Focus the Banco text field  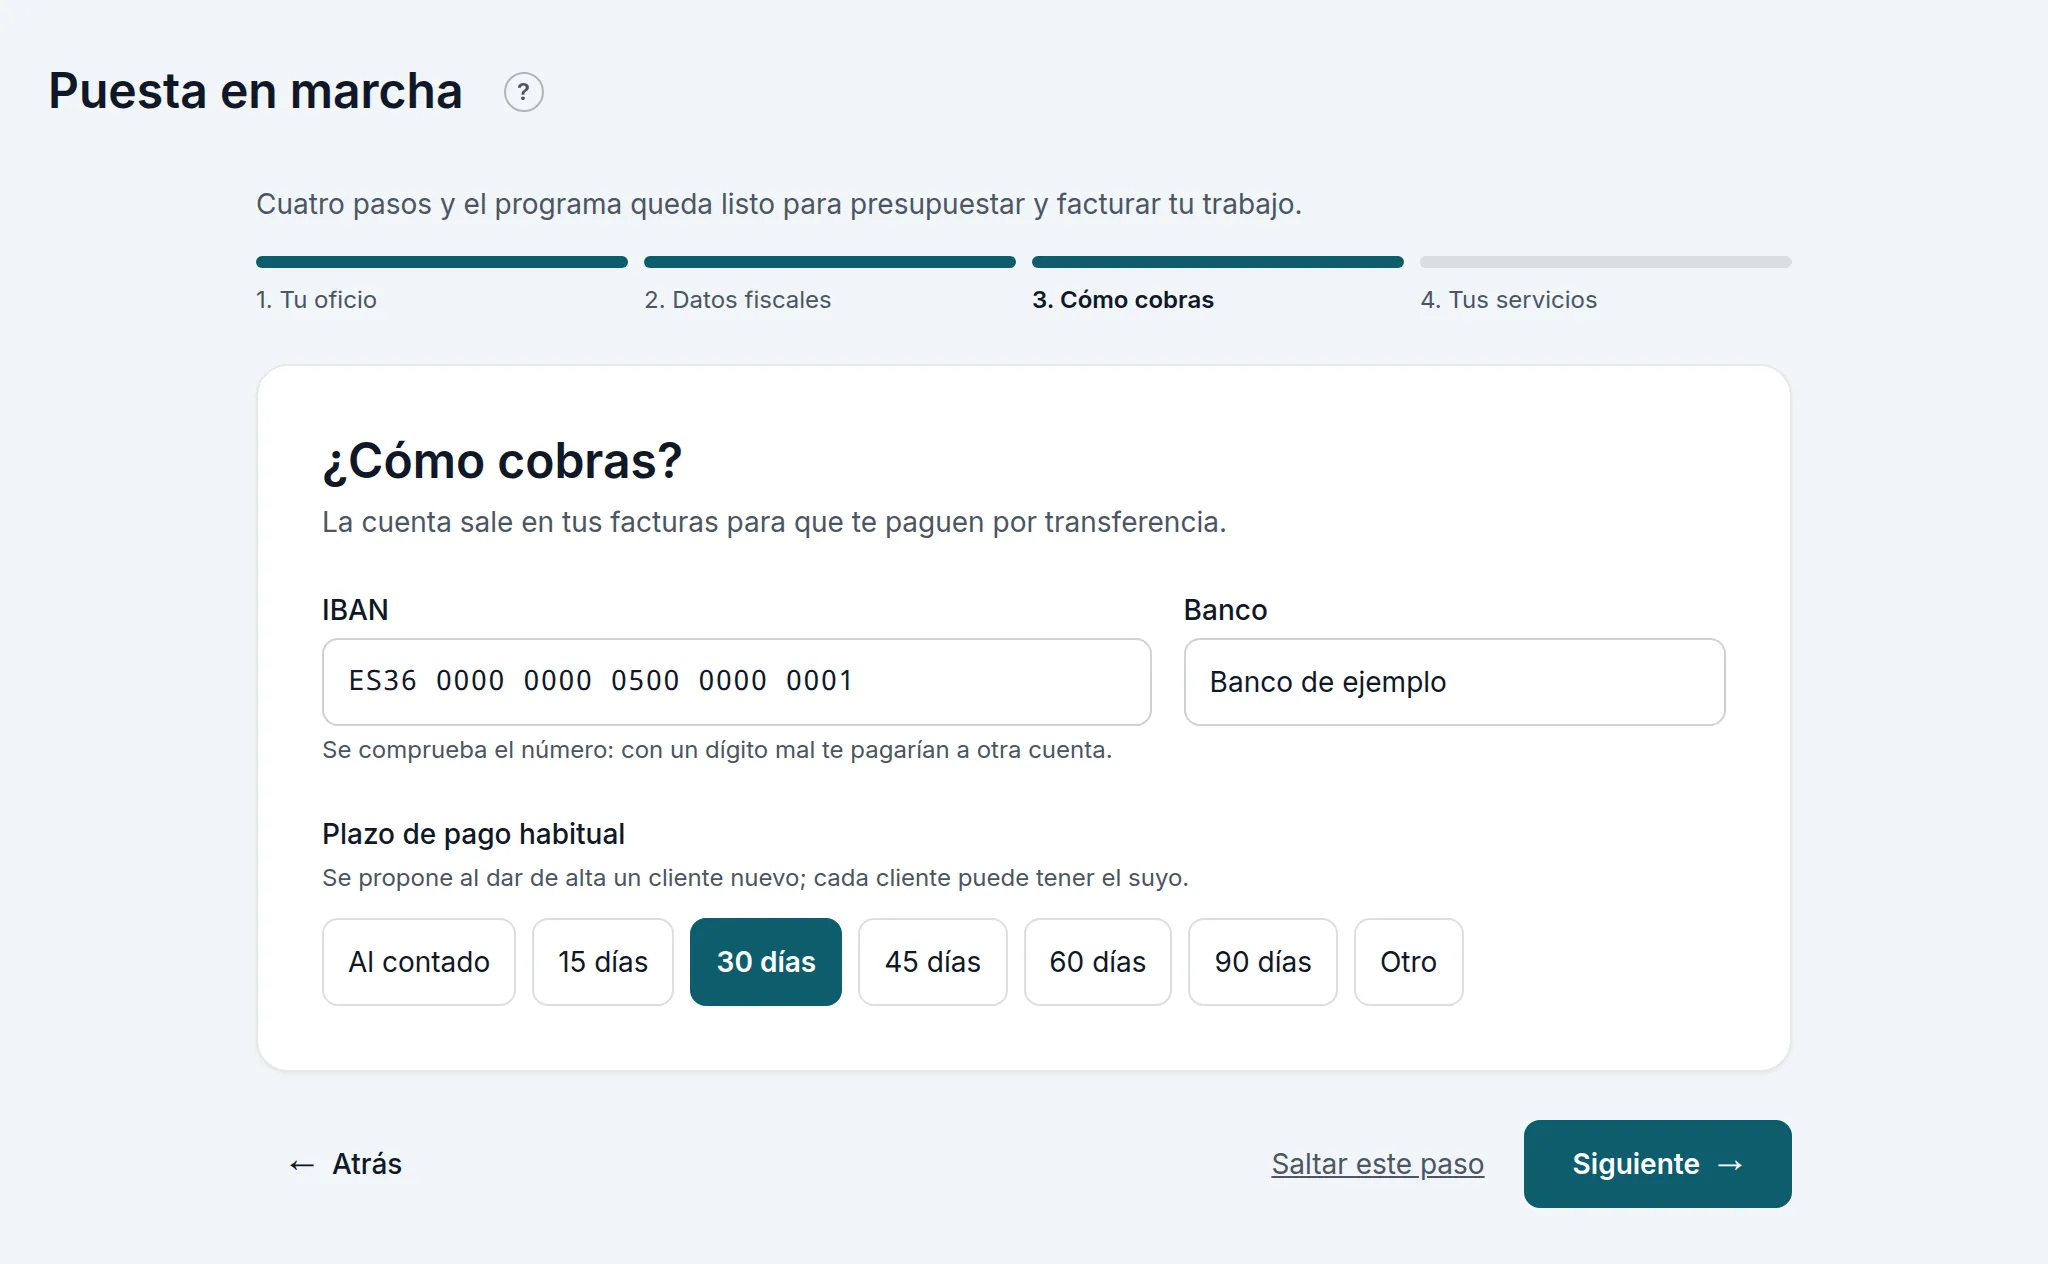tap(1455, 682)
